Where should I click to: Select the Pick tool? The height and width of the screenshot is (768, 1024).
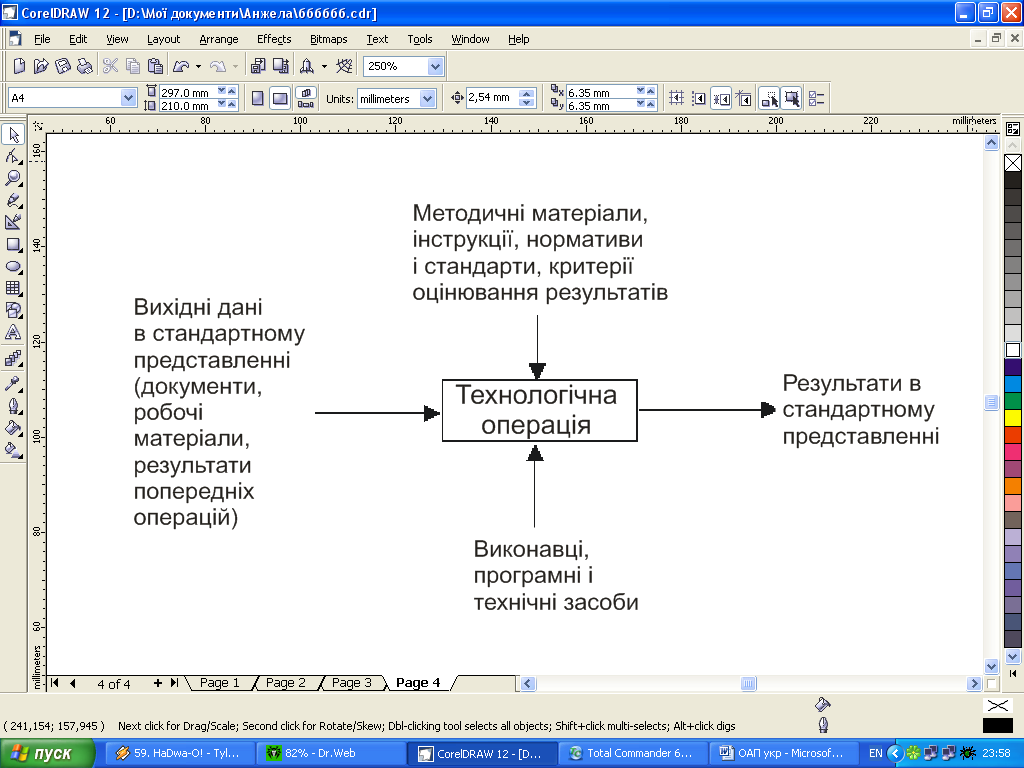point(13,135)
